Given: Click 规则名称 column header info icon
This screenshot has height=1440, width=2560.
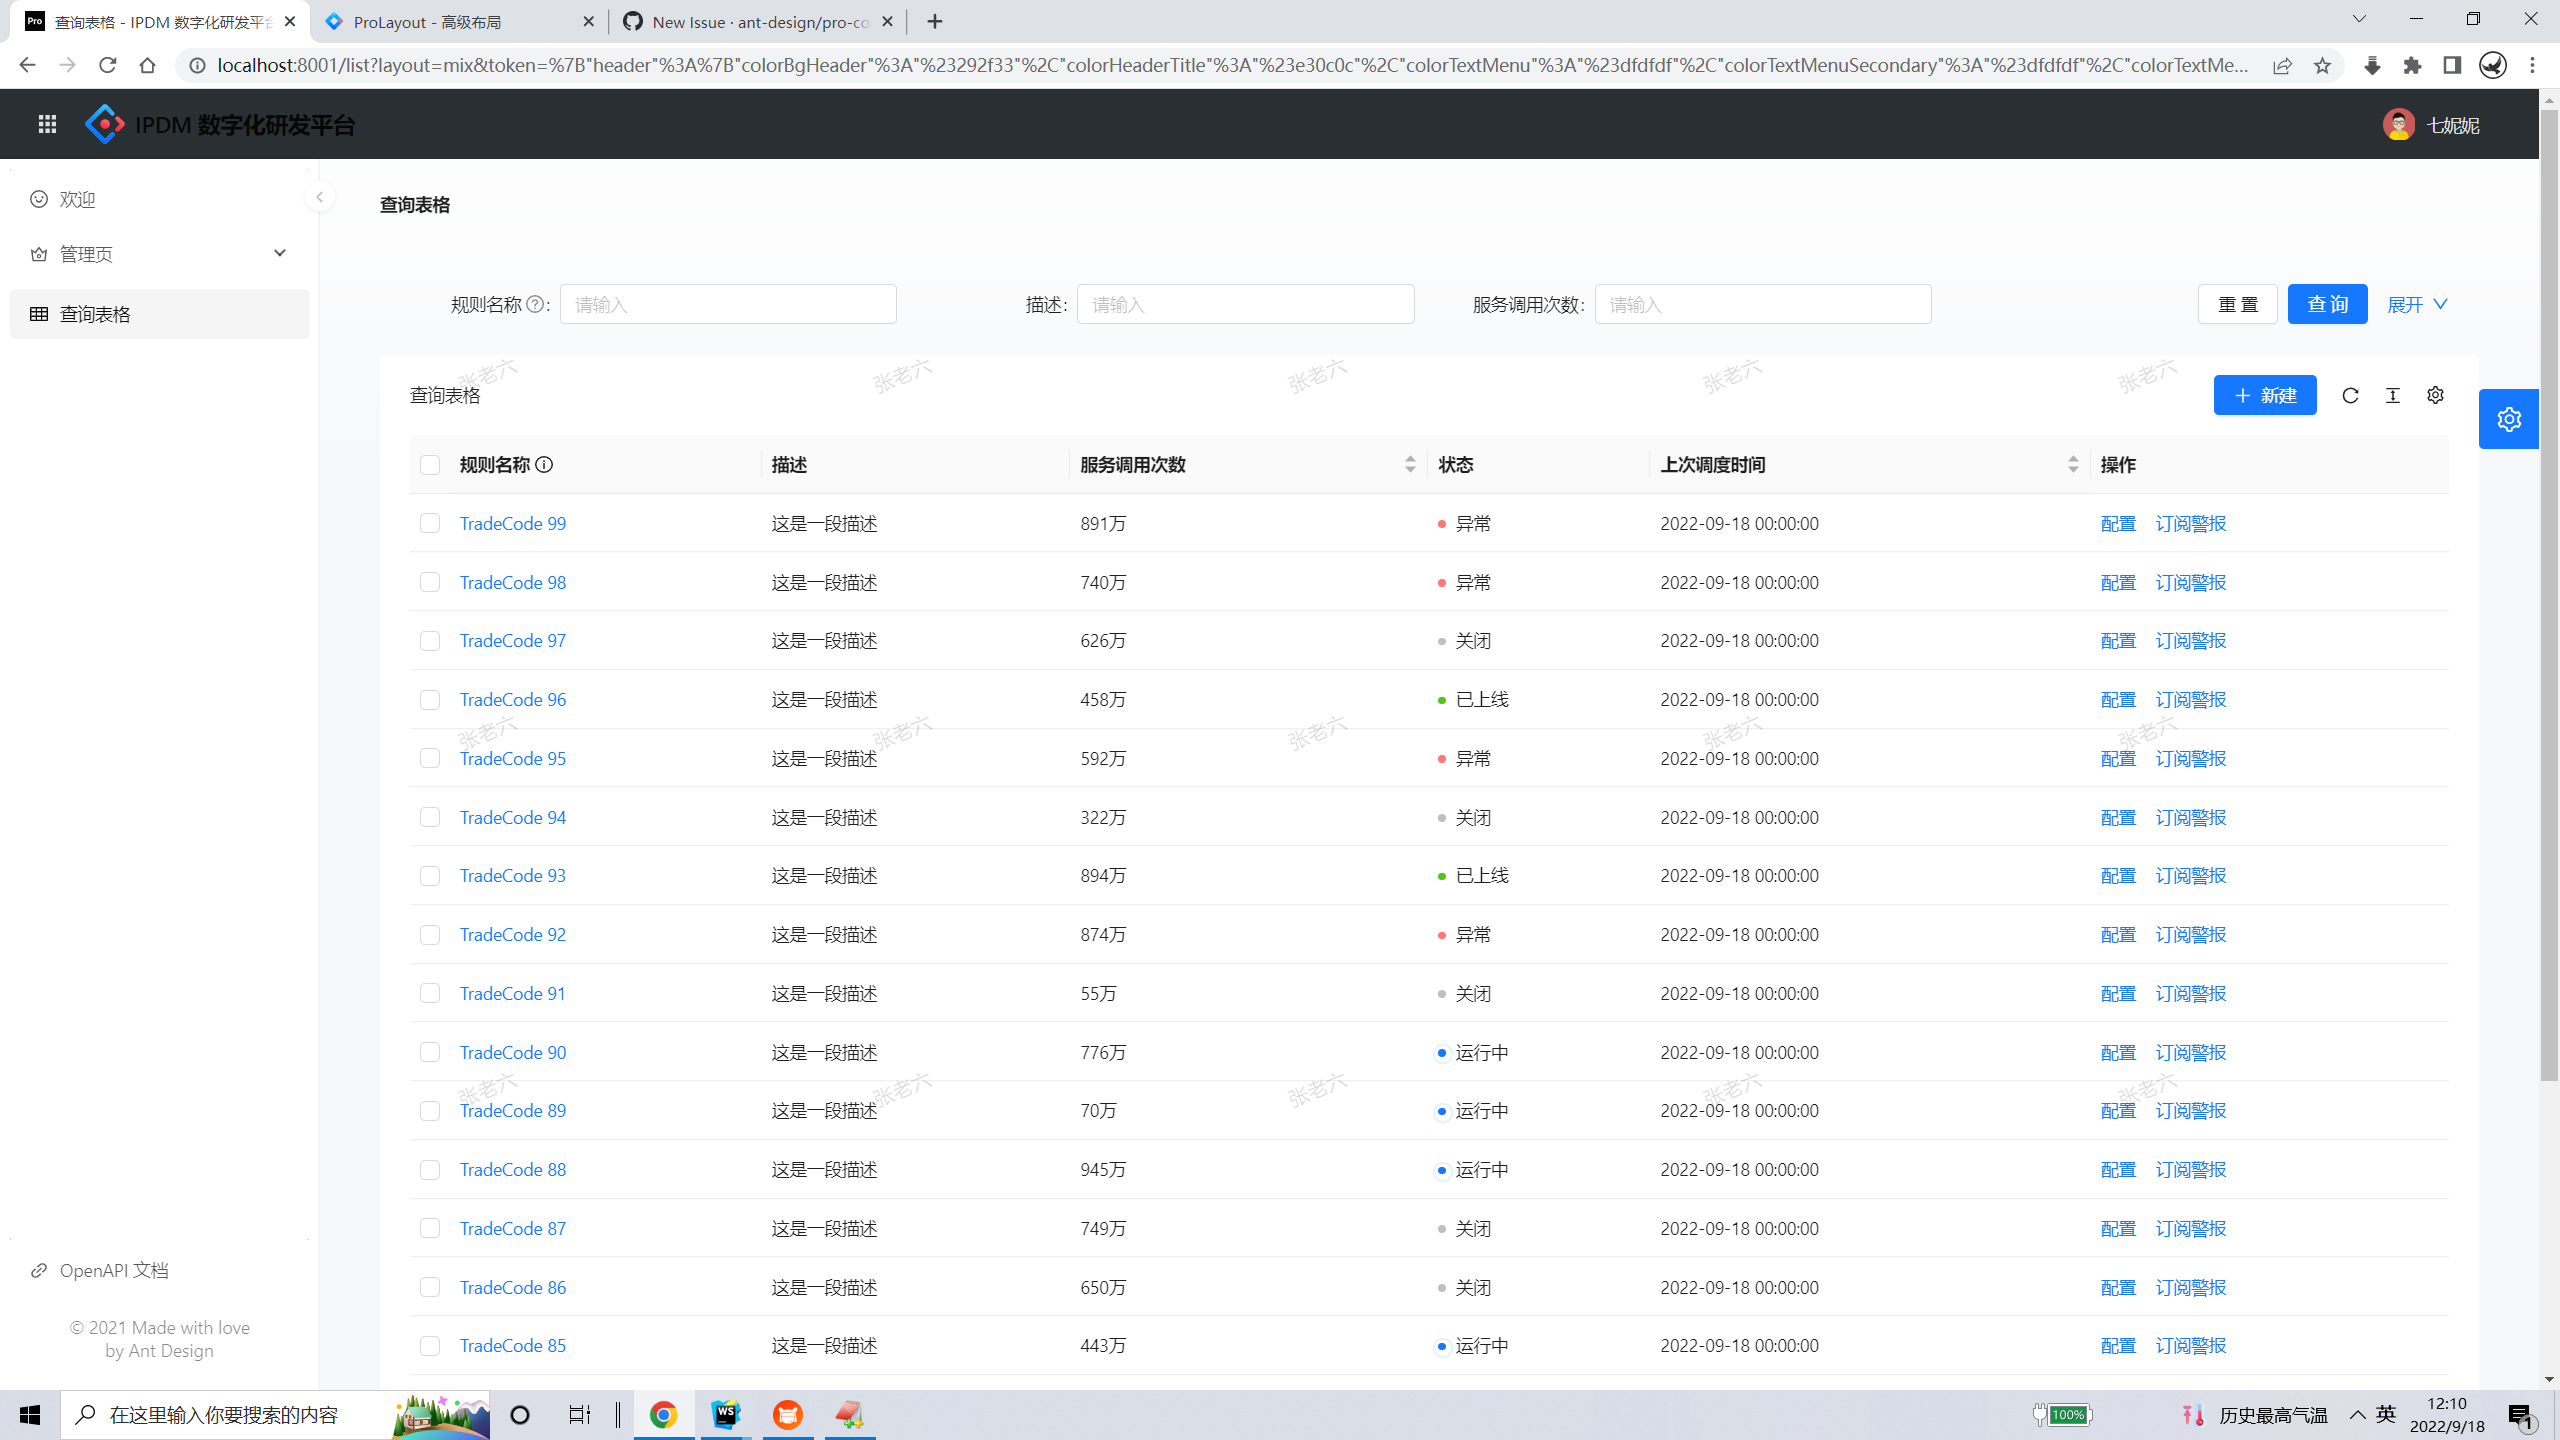Looking at the screenshot, I should pyautogui.click(x=544, y=465).
